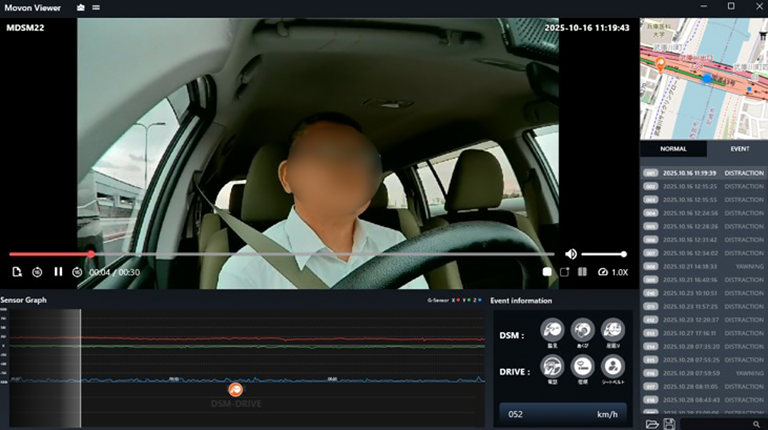Select event 007 at 2025.10.16 12:34:02

[704, 253]
